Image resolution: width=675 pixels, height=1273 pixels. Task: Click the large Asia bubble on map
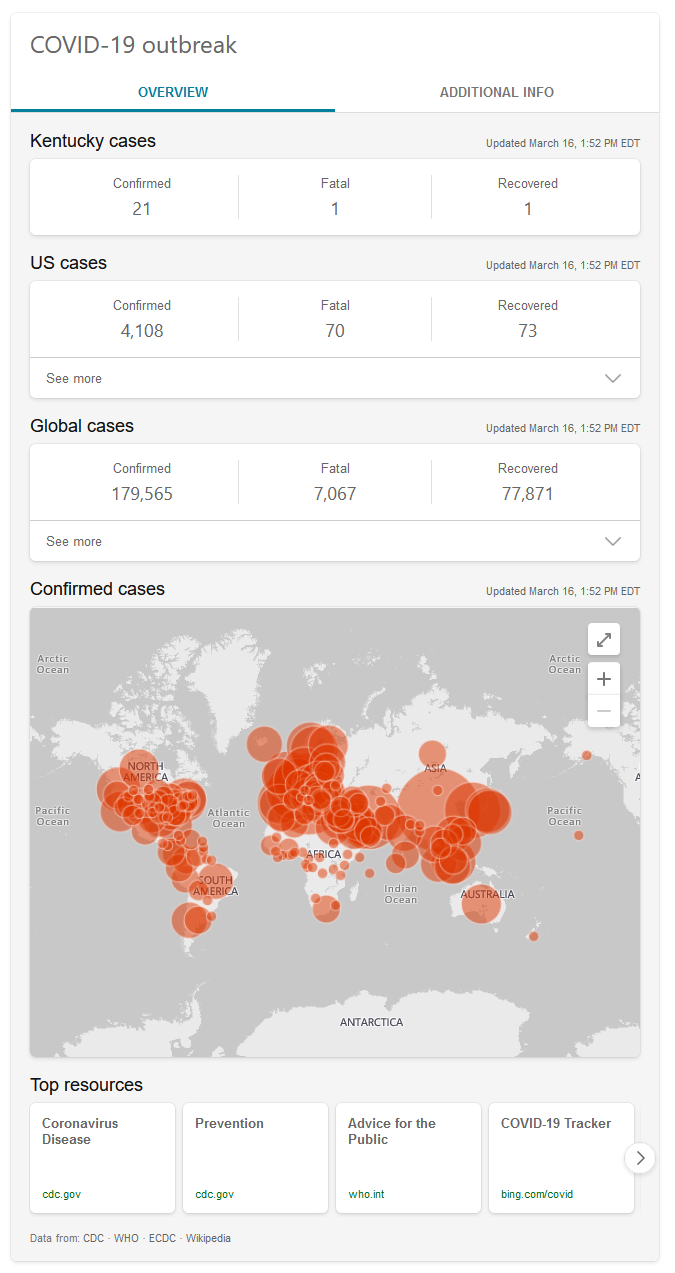click(x=430, y=795)
